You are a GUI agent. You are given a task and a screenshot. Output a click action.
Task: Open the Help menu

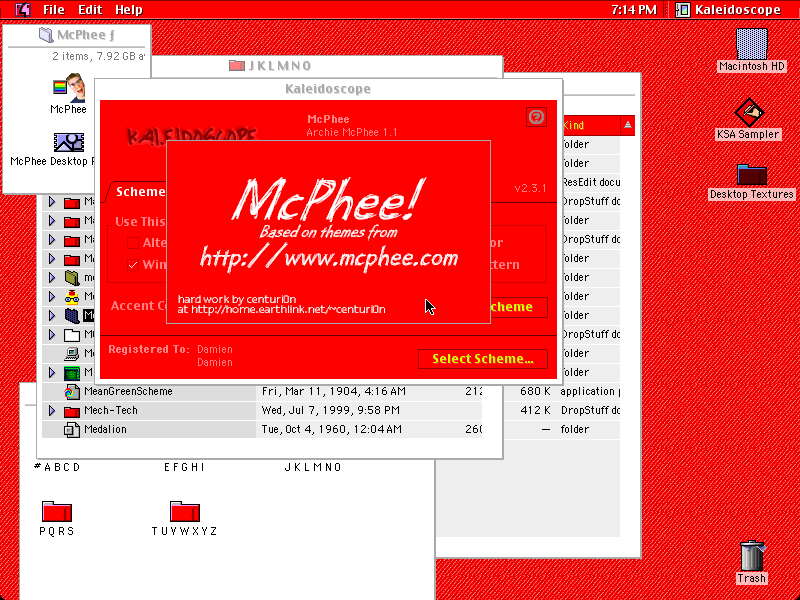point(129,10)
